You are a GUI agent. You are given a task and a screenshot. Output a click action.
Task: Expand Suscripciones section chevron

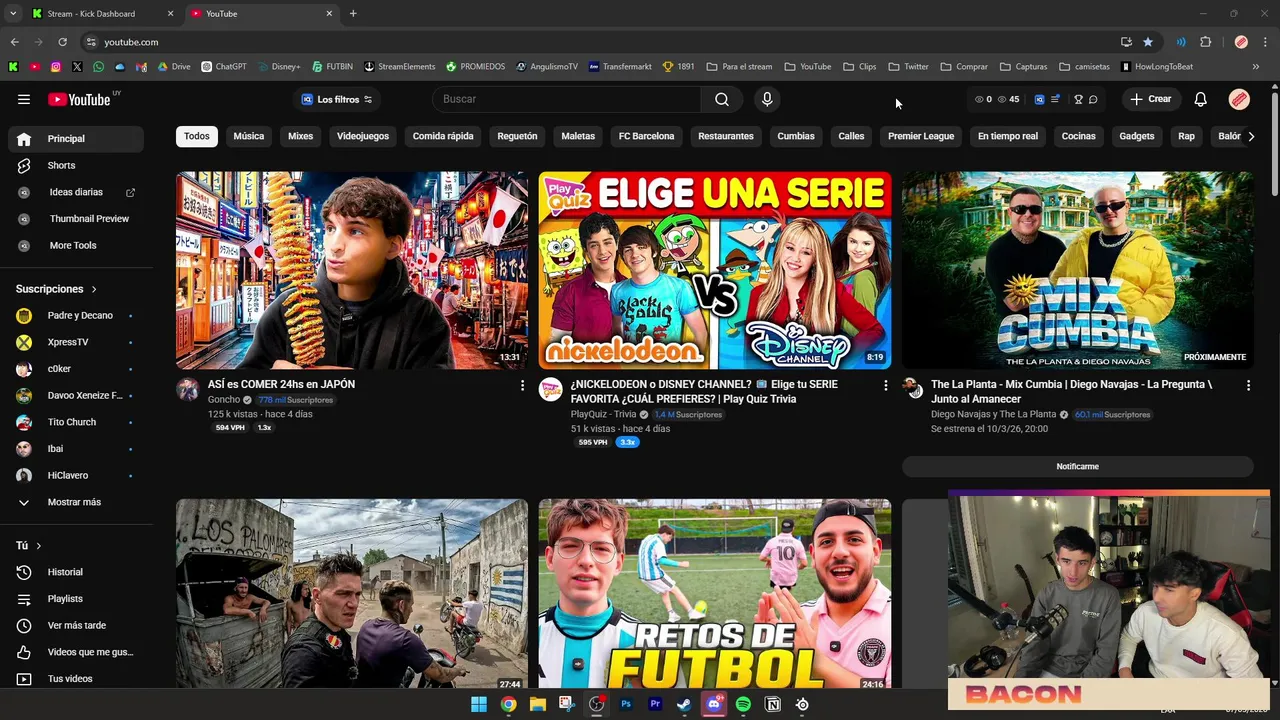(94, 289)
